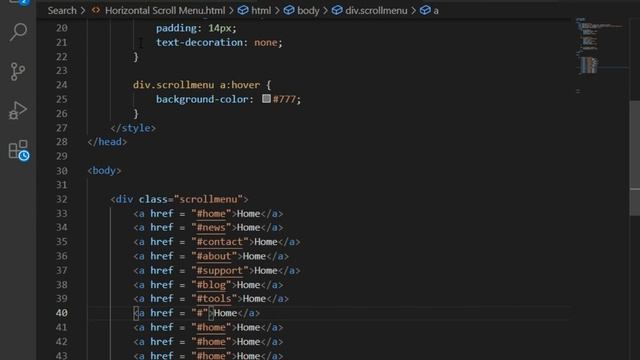Click line number 24 in gutter

pyautogui.click(x=62, y=85)
